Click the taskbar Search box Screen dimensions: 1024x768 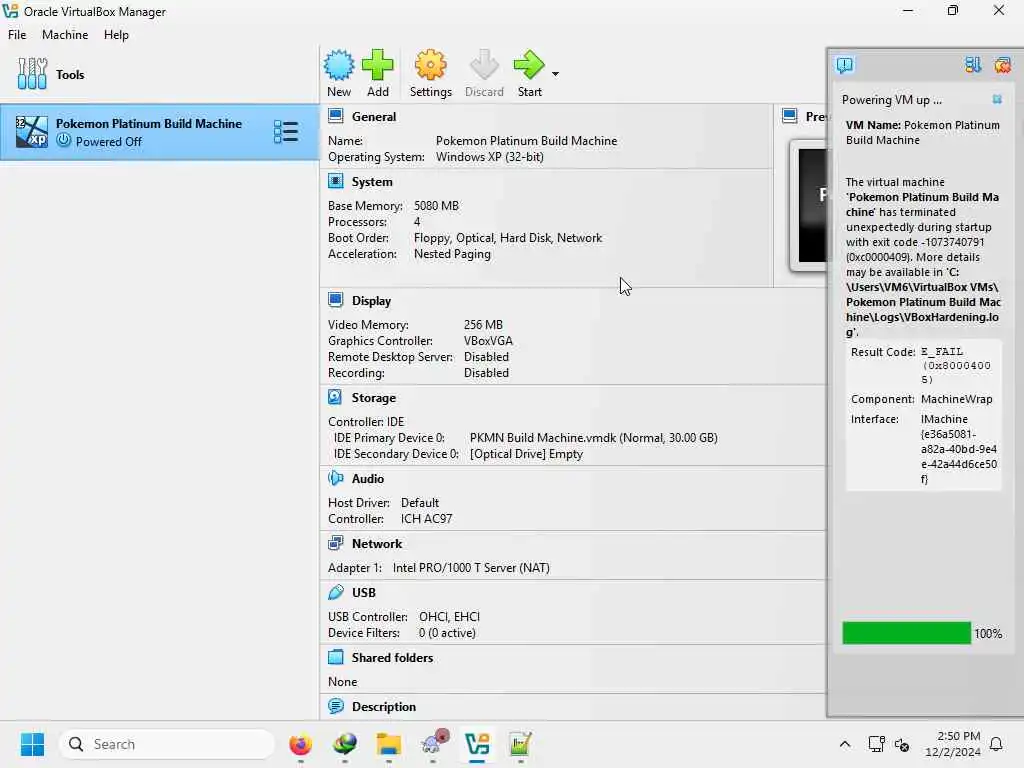coord(167,744)
